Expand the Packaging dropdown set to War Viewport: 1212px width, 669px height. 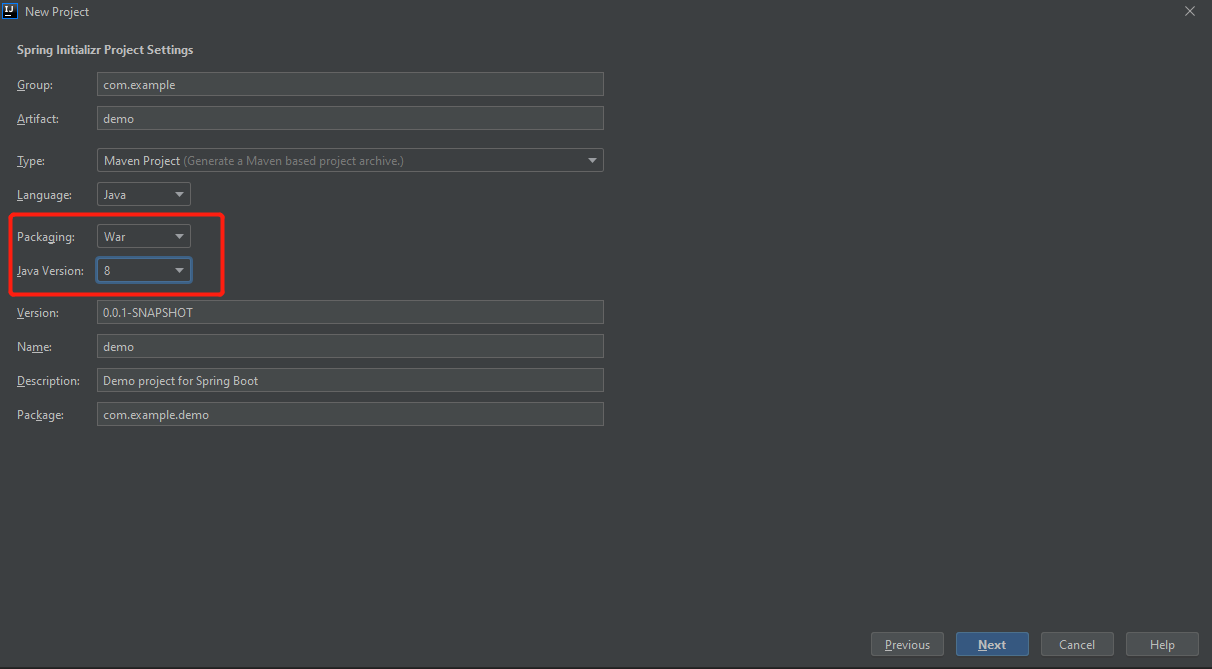pyautogui.click(x=144, y=237)
